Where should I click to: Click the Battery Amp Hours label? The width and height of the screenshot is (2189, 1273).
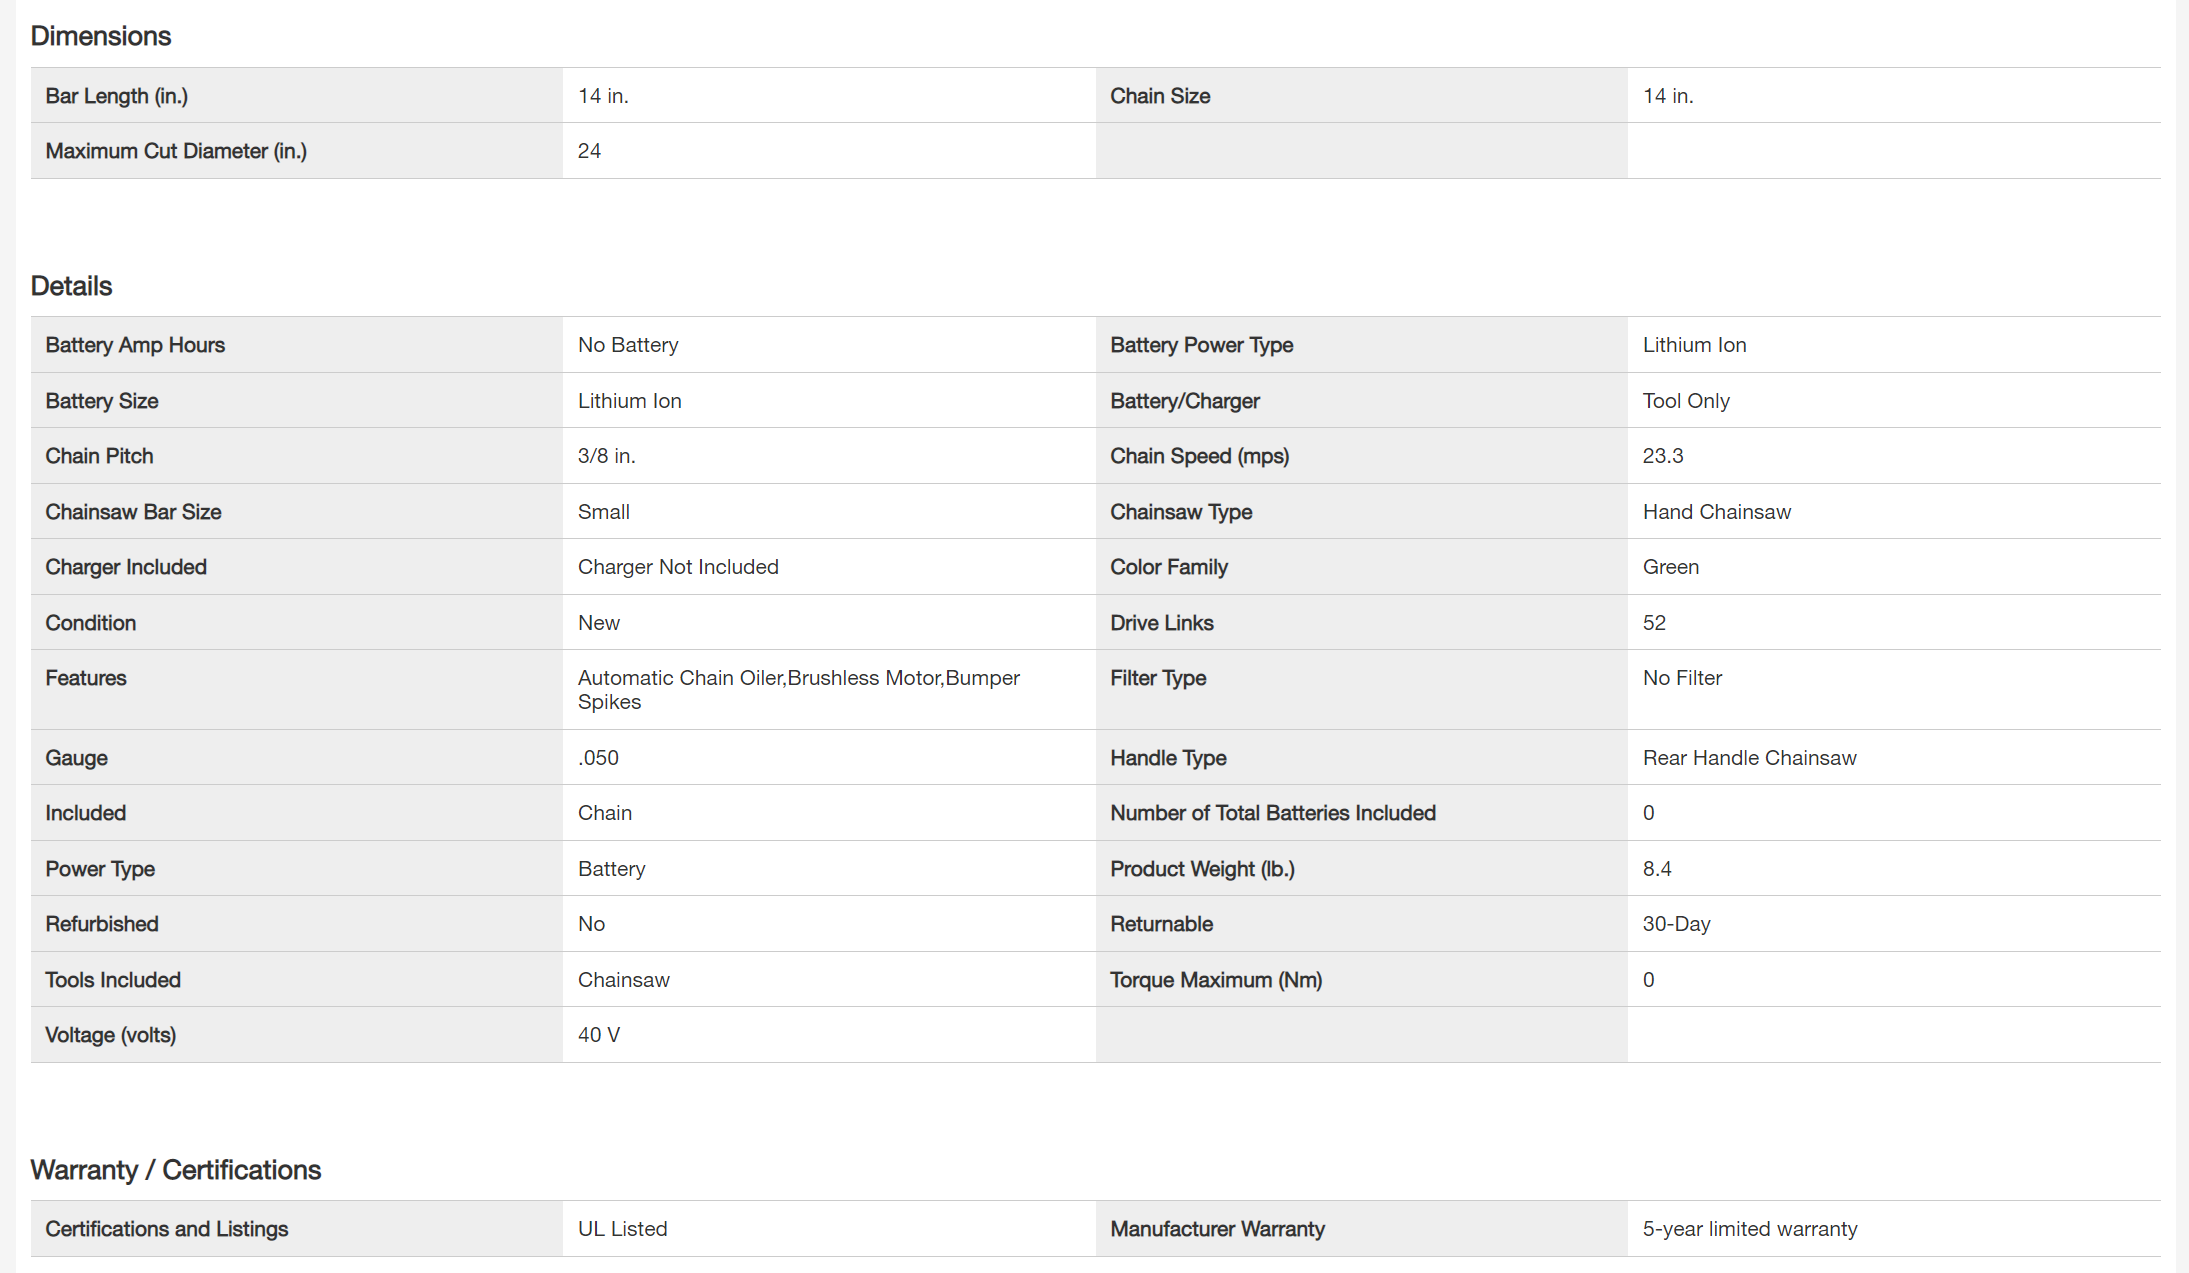(x=135, y=345)
